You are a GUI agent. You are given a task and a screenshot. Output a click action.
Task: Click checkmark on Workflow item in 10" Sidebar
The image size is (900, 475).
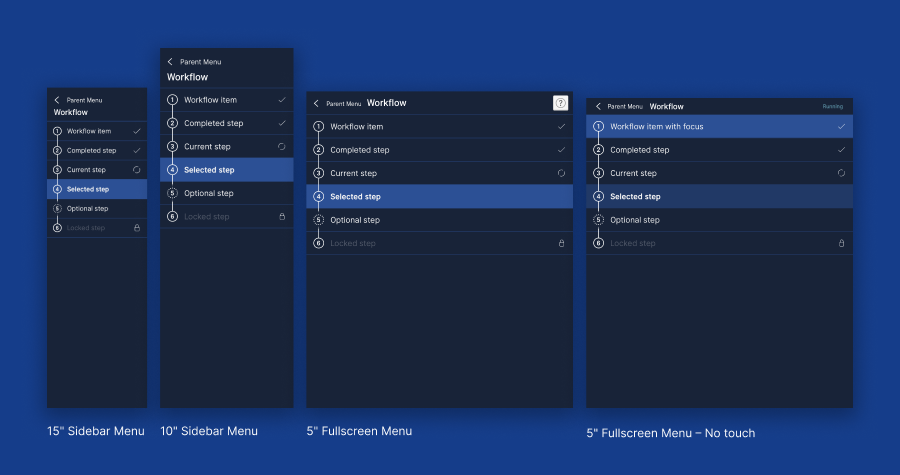(x=282, y=100)
